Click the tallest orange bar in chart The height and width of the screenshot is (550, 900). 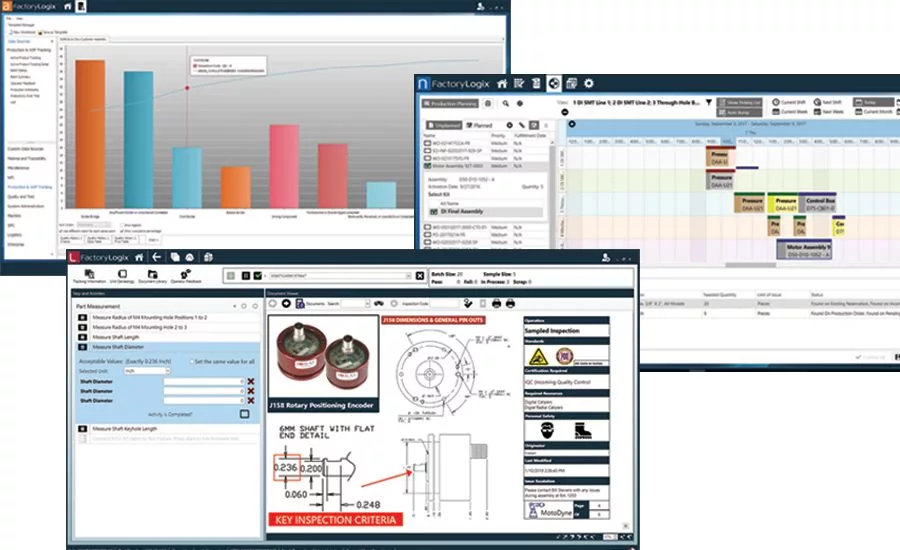90,134
